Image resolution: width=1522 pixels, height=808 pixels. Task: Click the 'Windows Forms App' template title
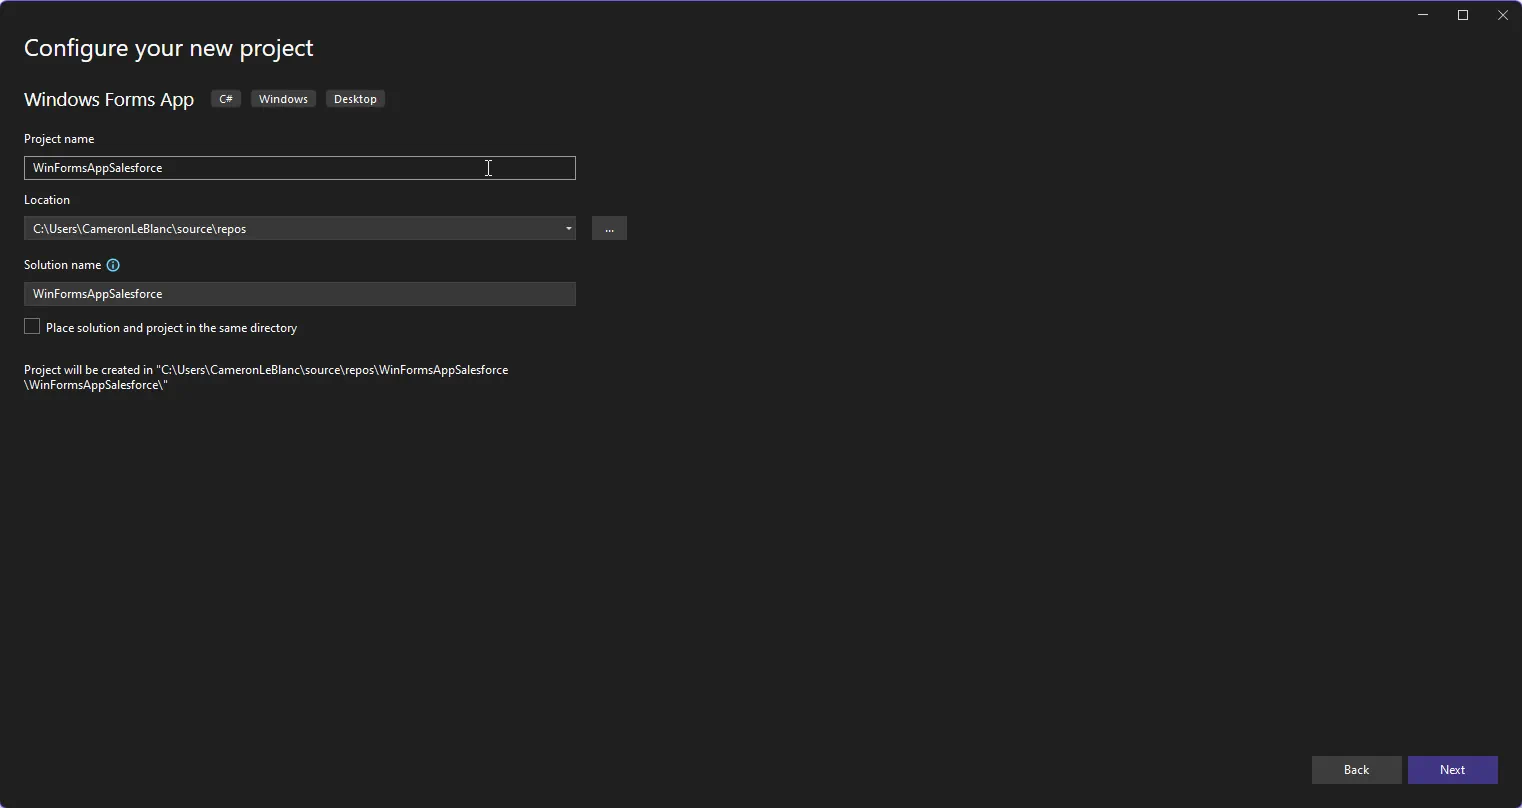point(109,99)
